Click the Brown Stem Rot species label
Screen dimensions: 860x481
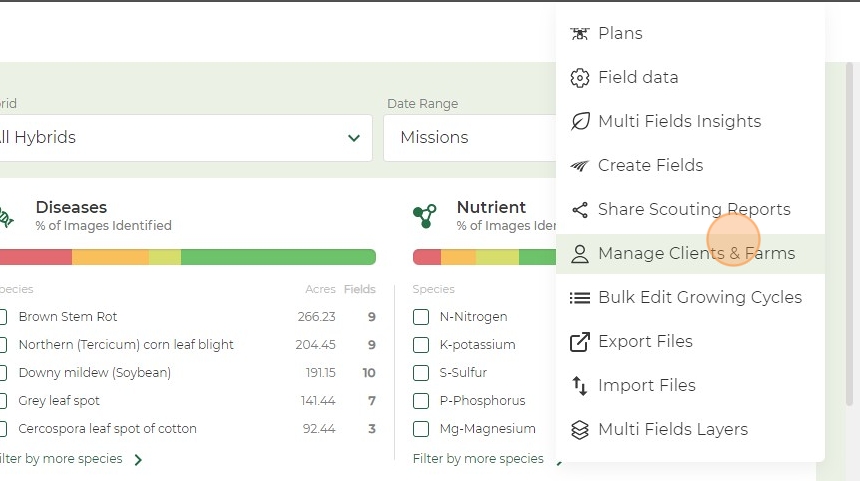(68, 317)
